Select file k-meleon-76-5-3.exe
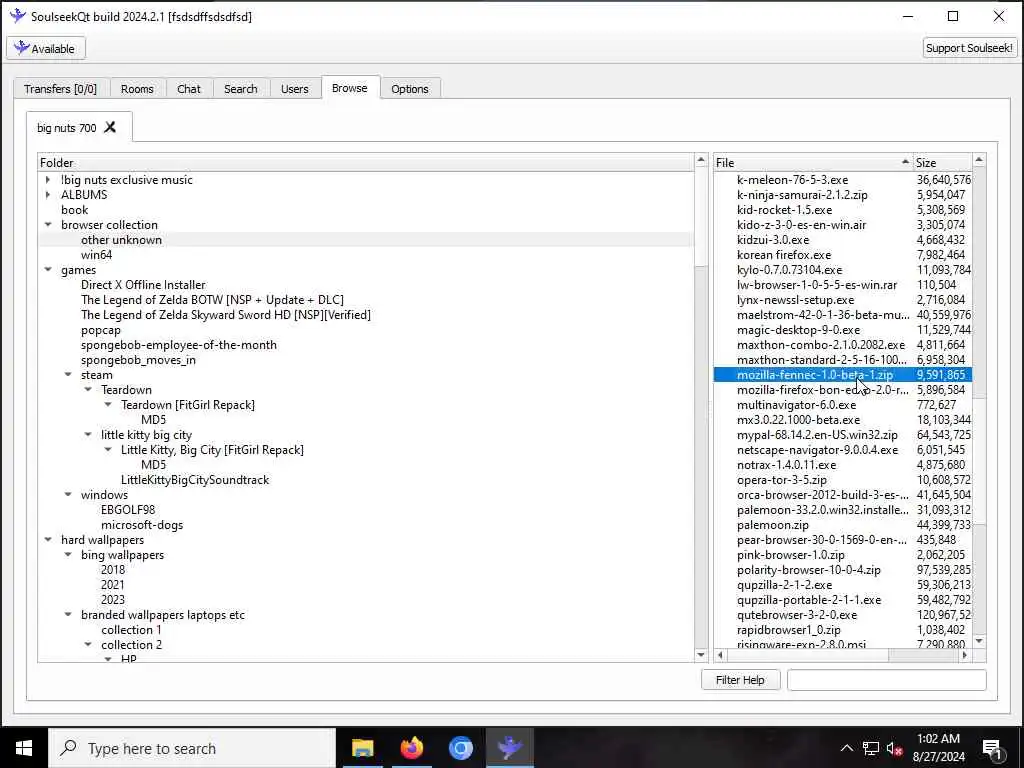The image size is (1024, 768). coord(792,180)
